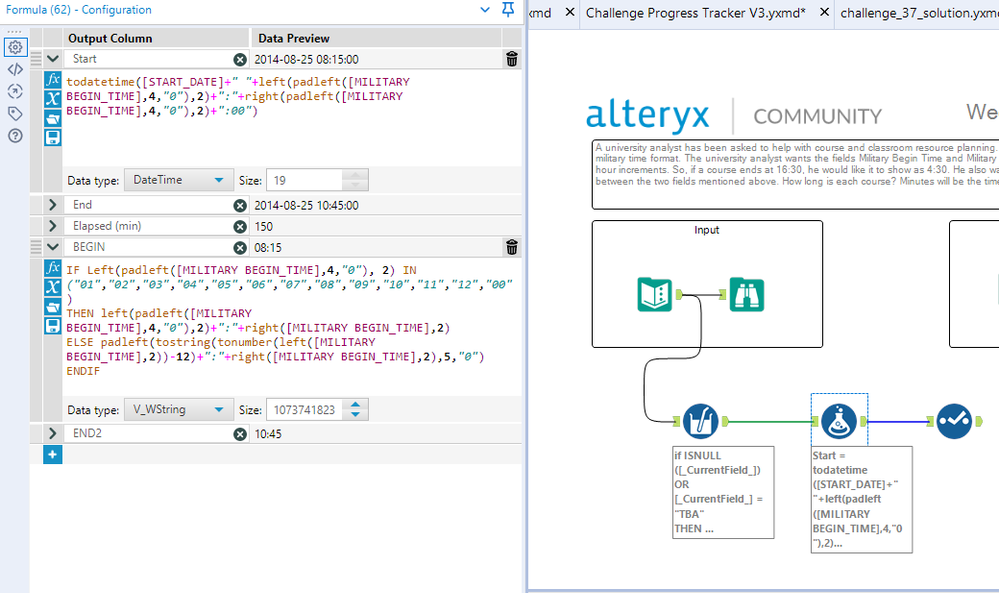Image resolution: width=999 pixels, height=593 pixels.
Task: Add a new expression with plus button
Action: point(53,455)
